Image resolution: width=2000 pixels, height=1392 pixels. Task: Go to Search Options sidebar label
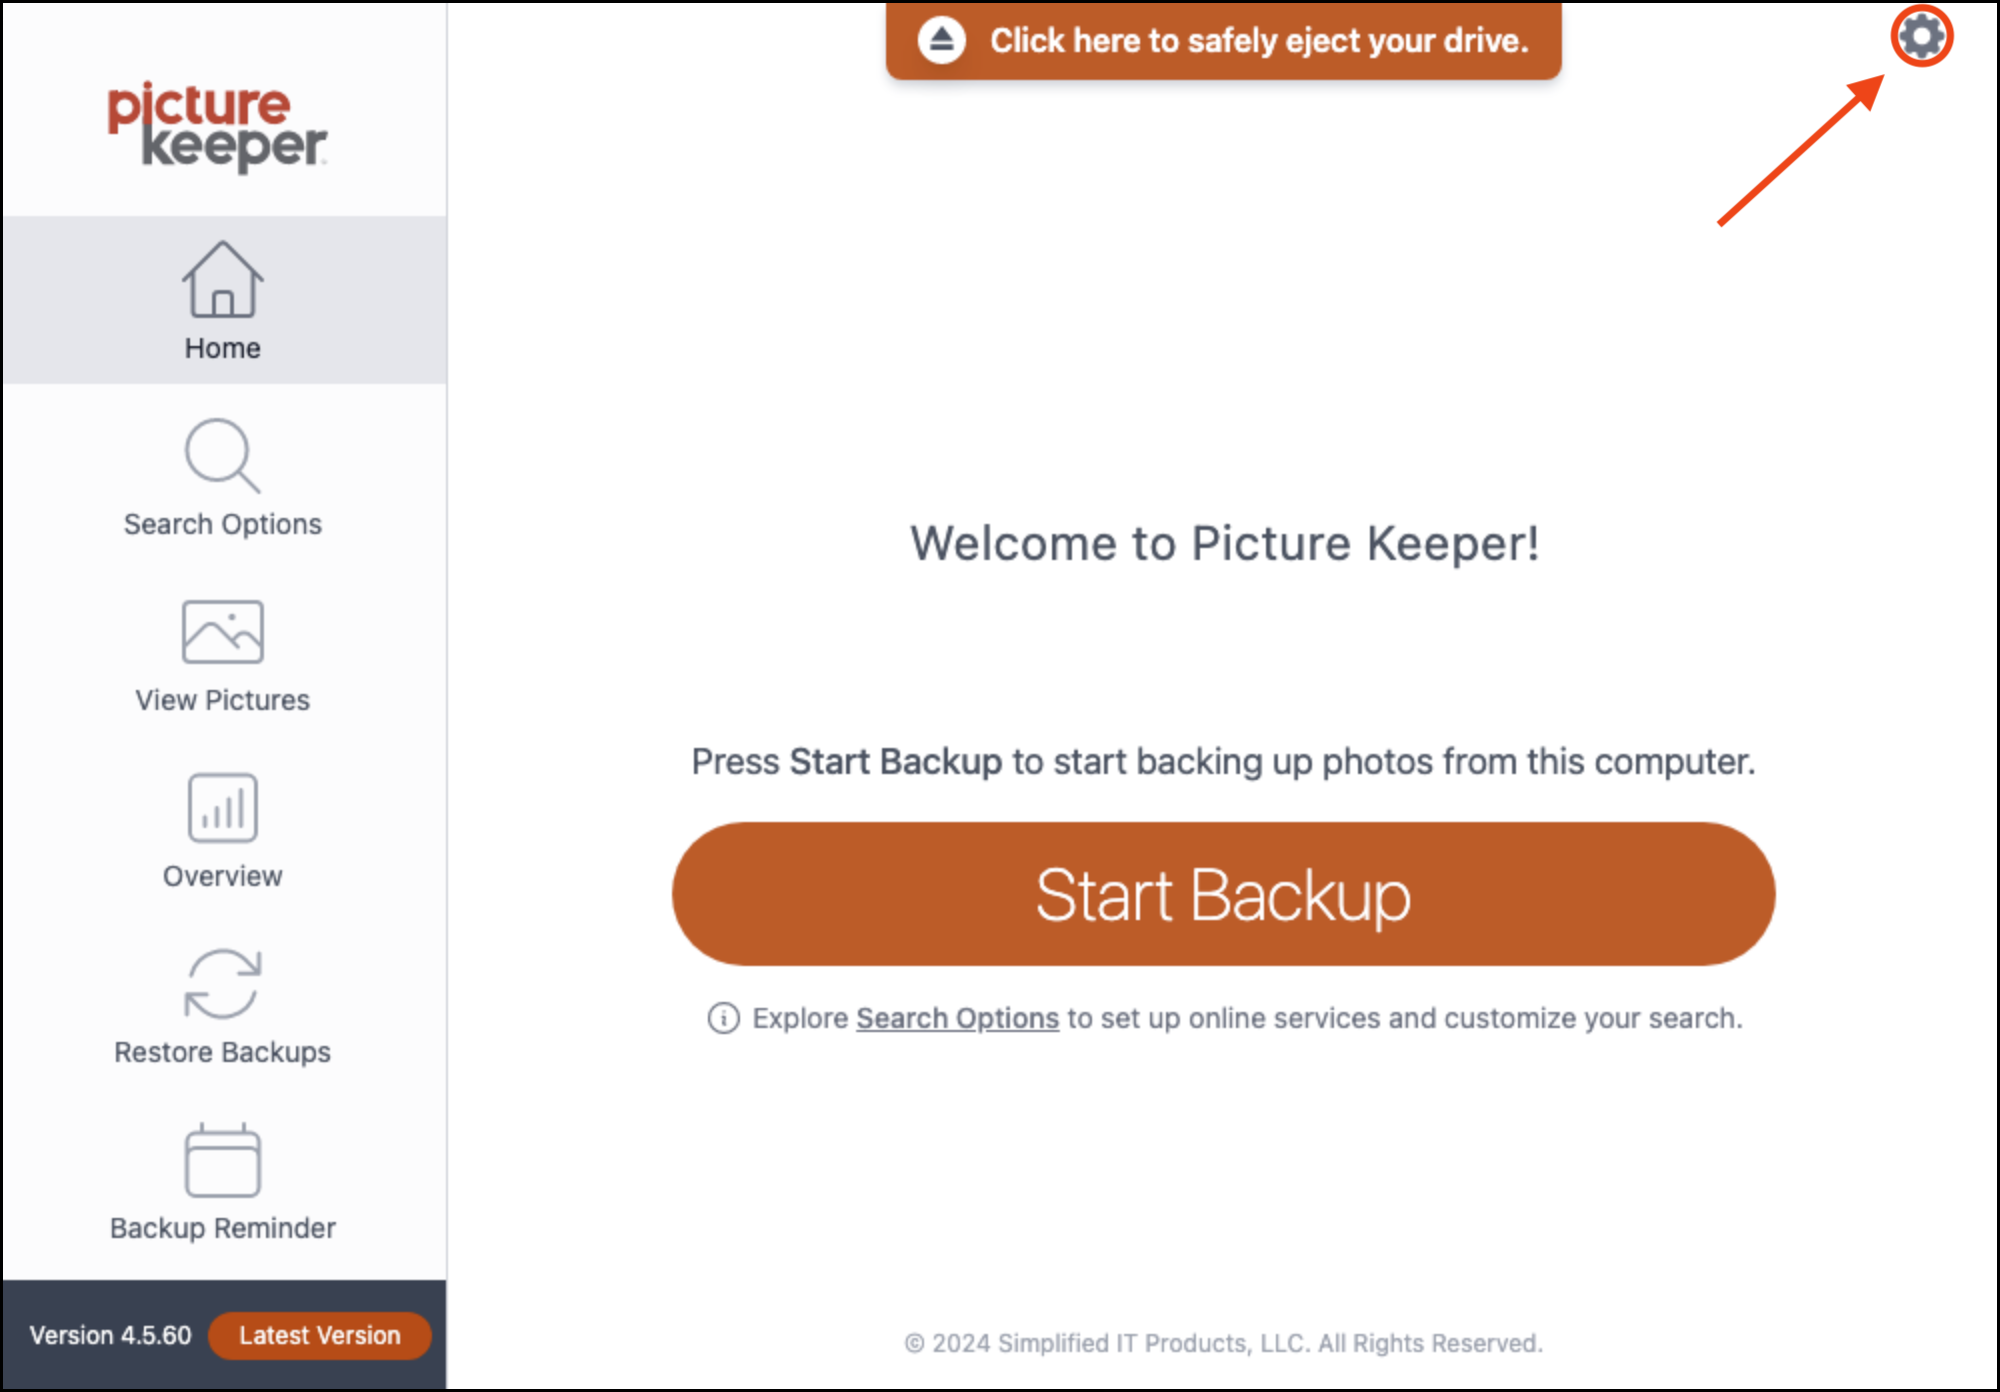pyautogui.click(x=222, y=524)
